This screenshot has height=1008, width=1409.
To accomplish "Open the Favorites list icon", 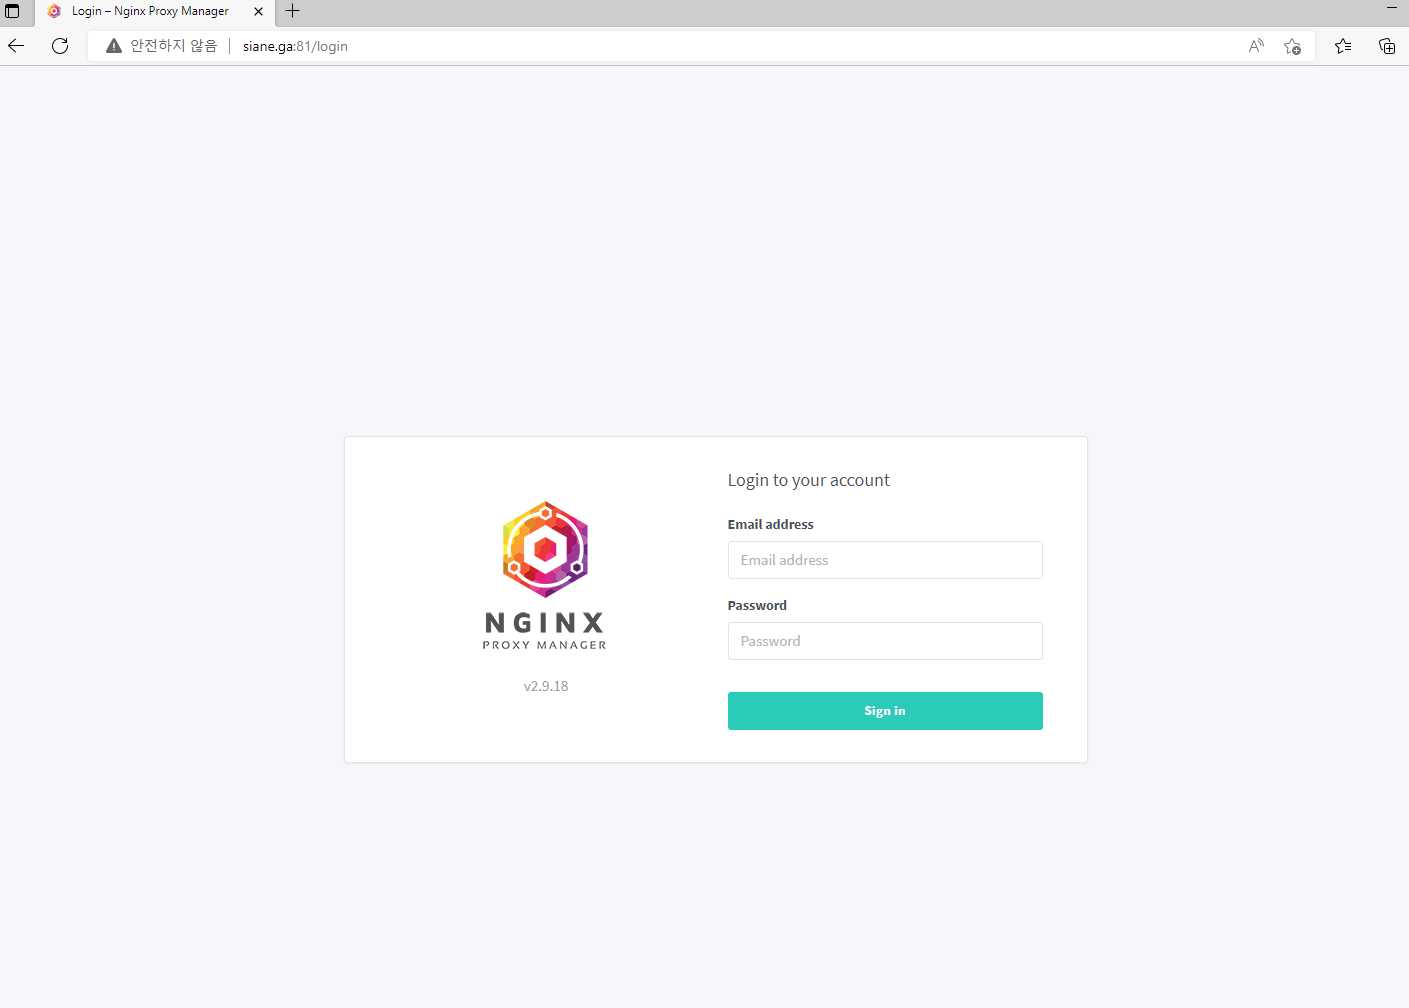I will coord(1343,46).
